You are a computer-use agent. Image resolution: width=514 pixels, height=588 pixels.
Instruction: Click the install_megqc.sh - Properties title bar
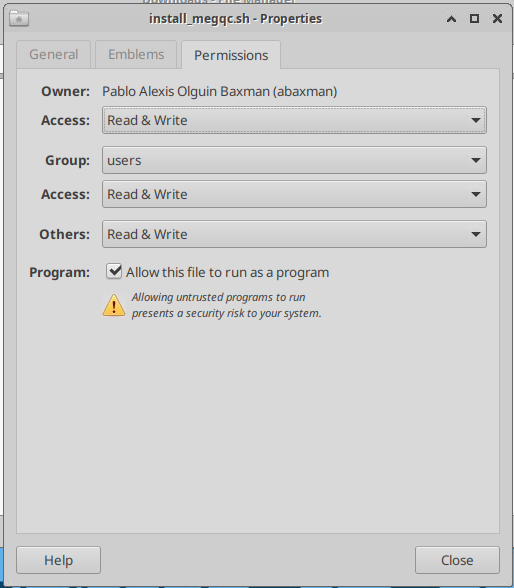click(x=235, y=19)
